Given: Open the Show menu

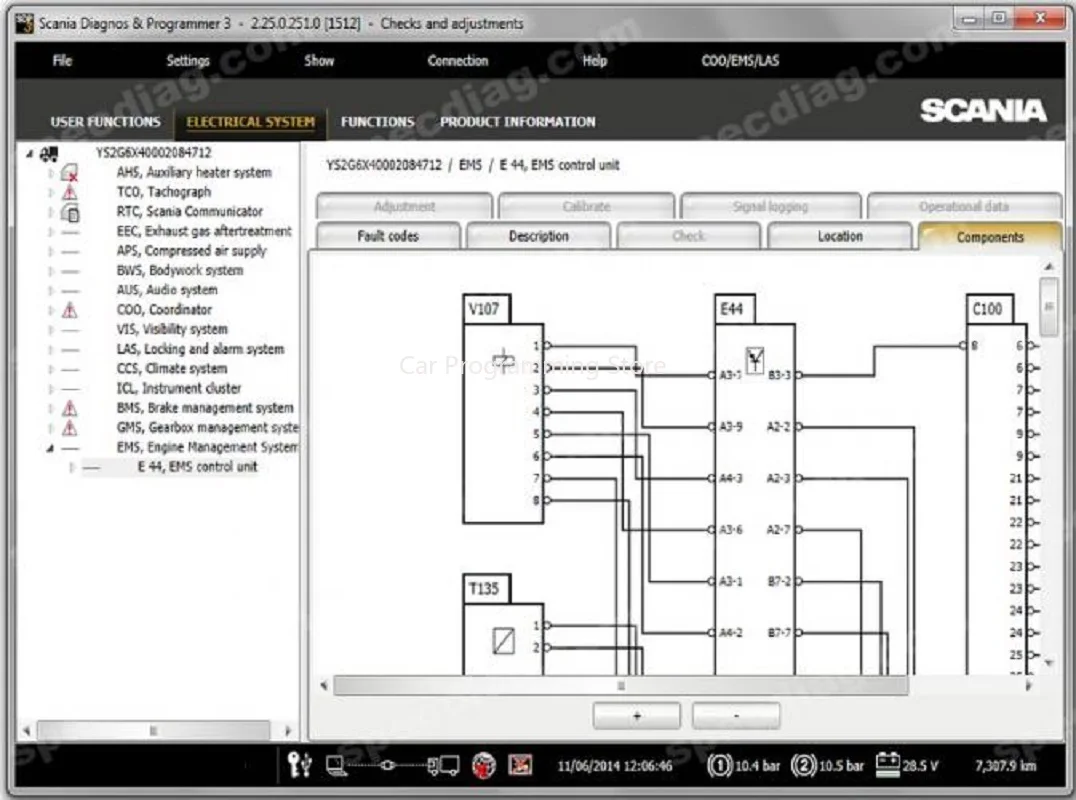Looking at the screenshot, I should coord(319,60).
